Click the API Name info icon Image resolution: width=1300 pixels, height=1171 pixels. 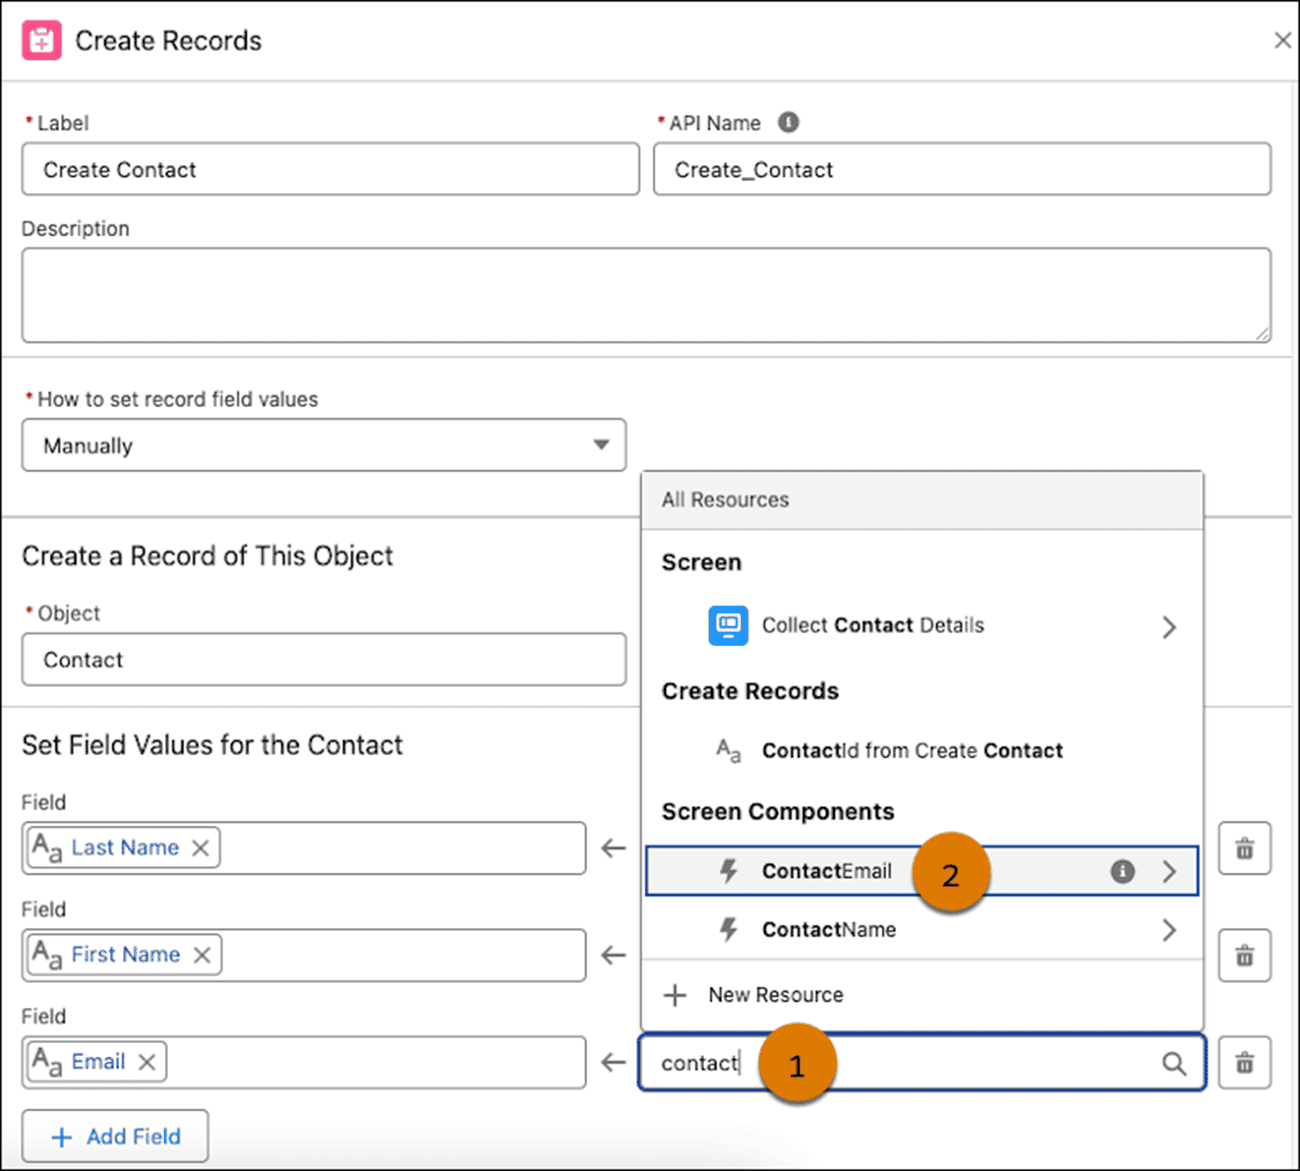[x=788, y=122]
